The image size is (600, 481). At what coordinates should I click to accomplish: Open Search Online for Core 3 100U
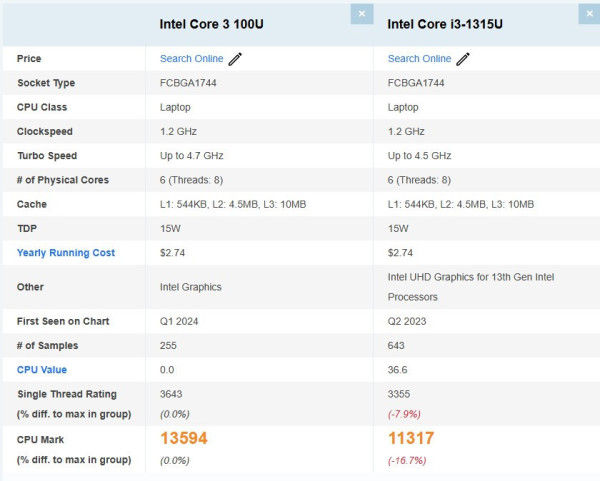[192, 59]
